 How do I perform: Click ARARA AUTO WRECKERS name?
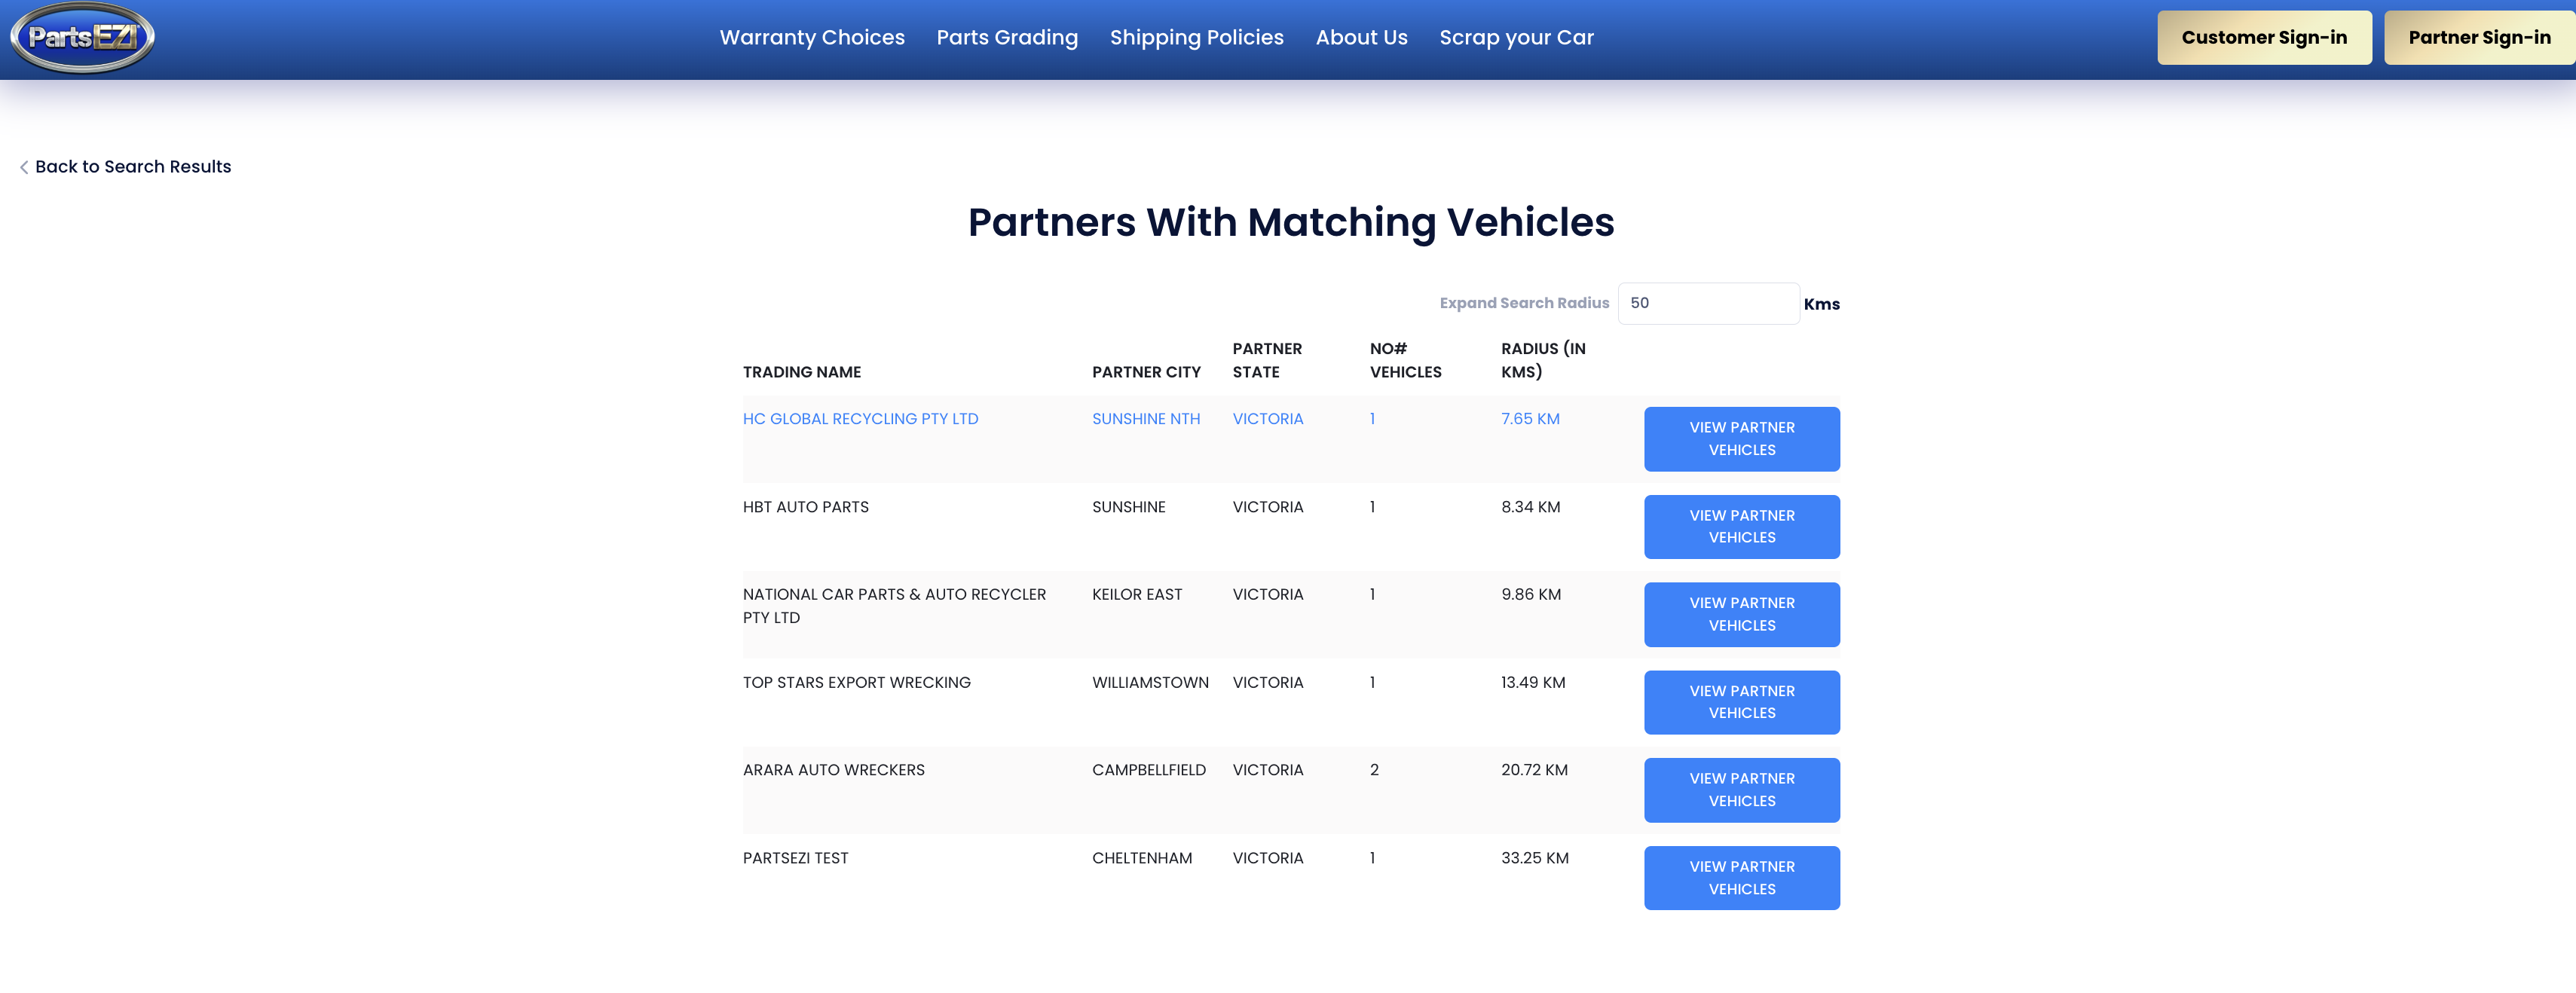coord(833,770)
